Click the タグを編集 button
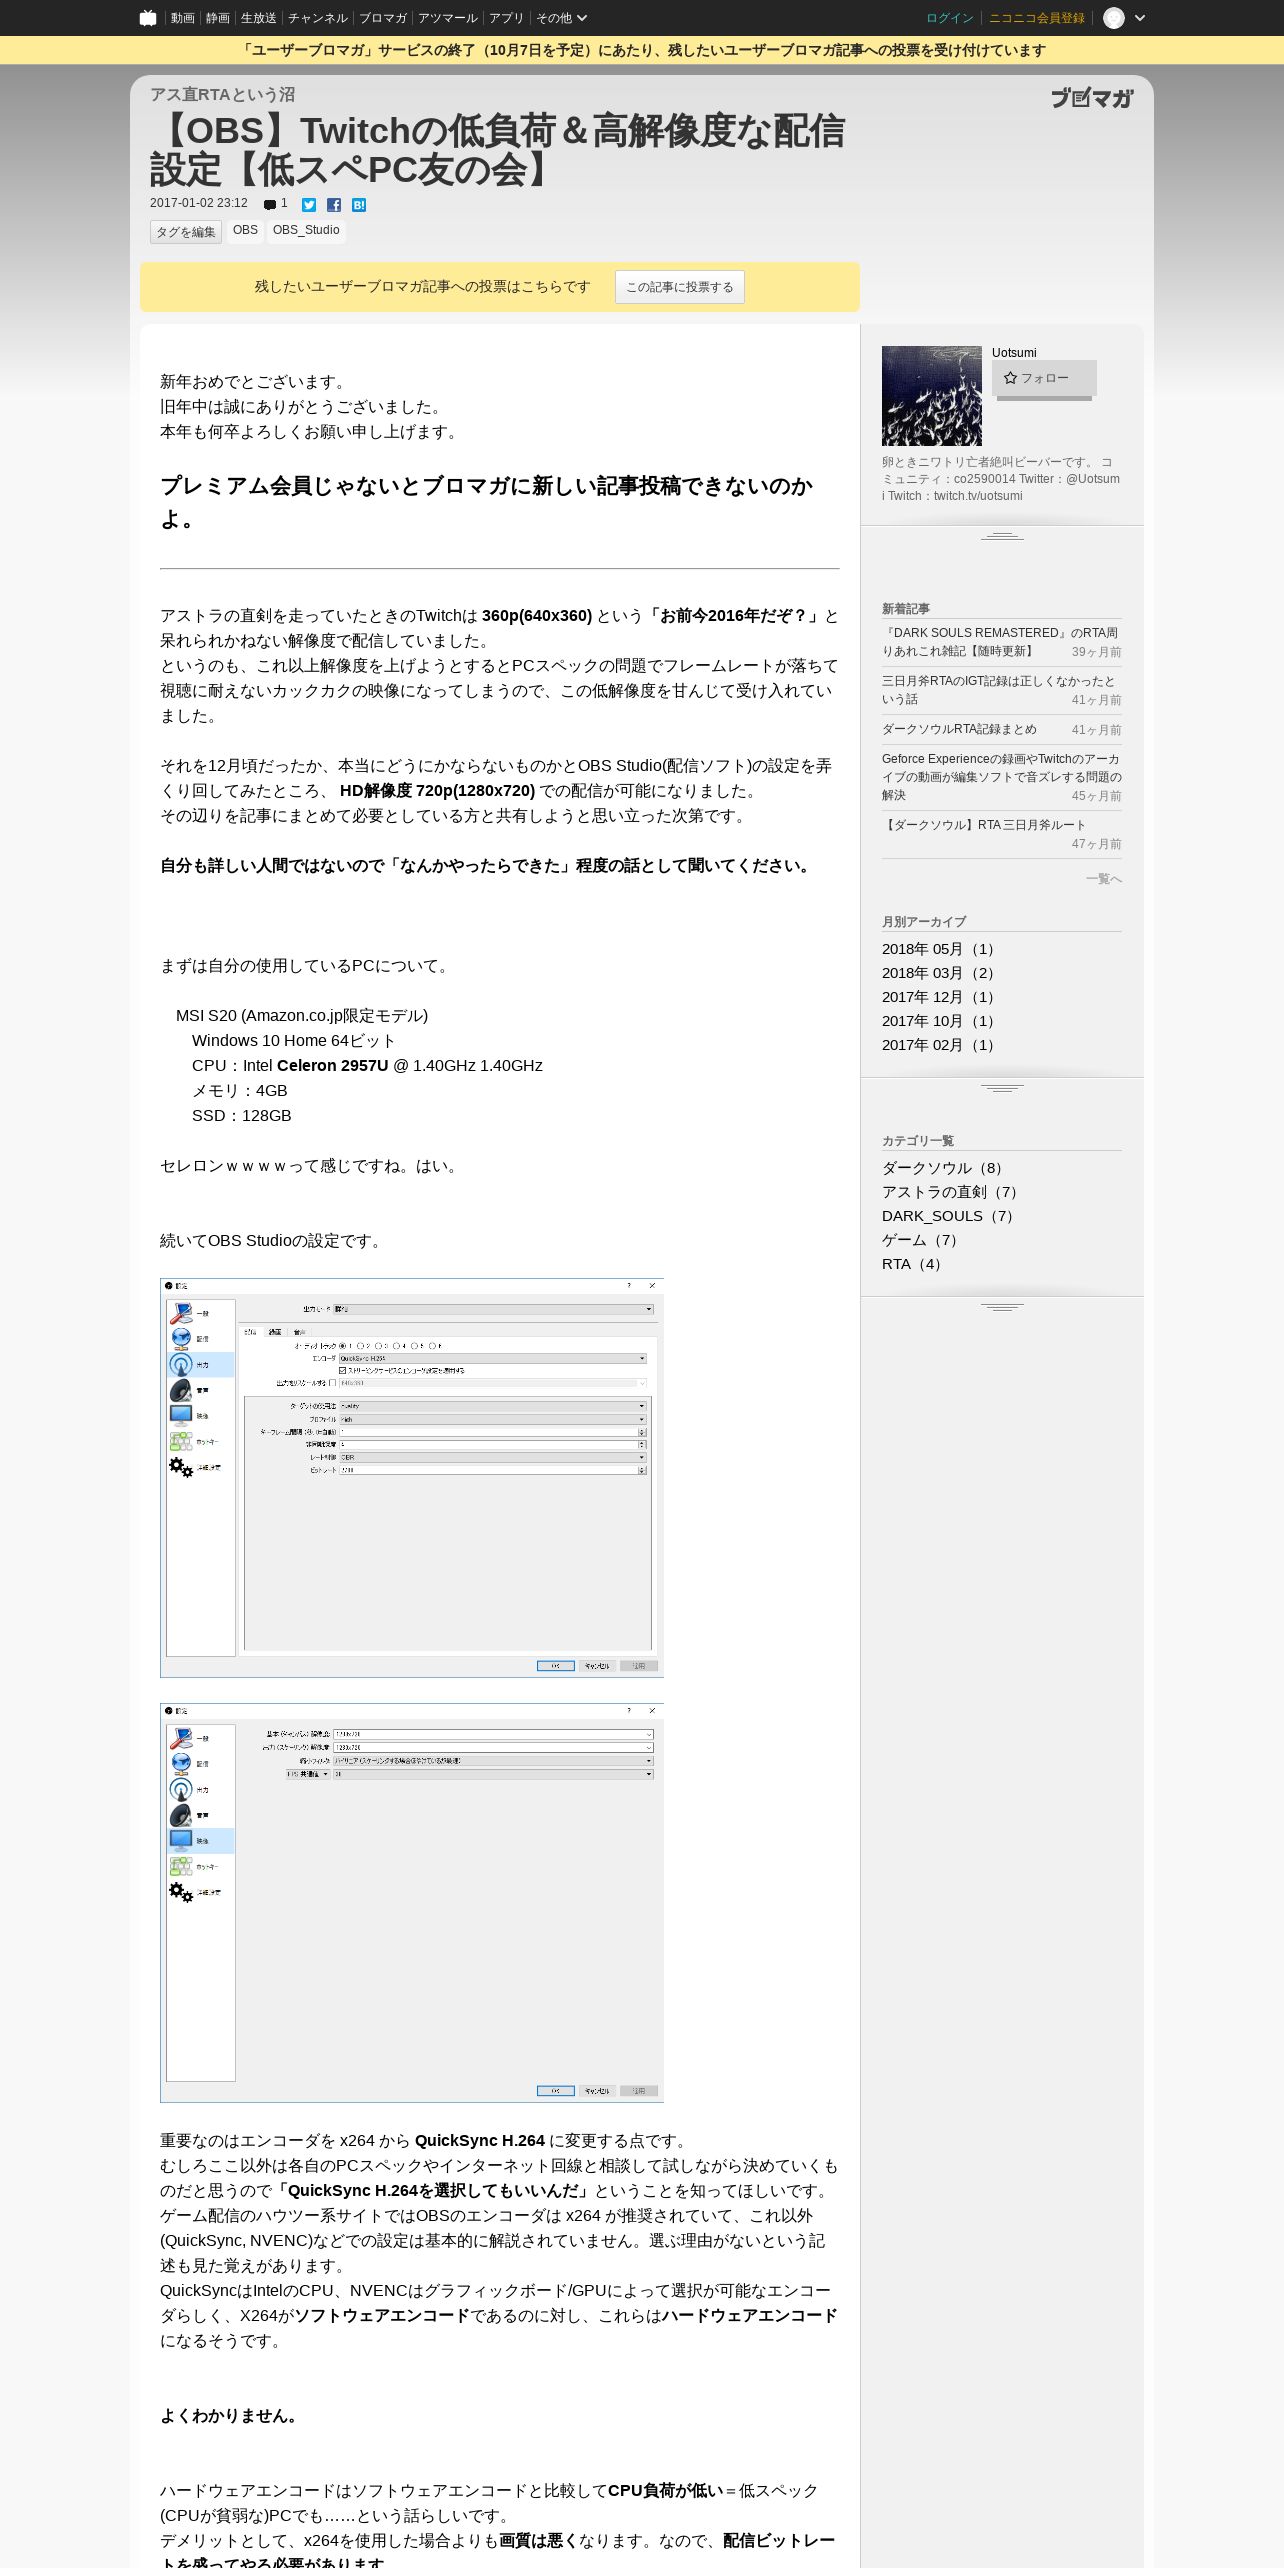Image resolution: width=1284 pixels, height=2568 pixels. point(186,232)
